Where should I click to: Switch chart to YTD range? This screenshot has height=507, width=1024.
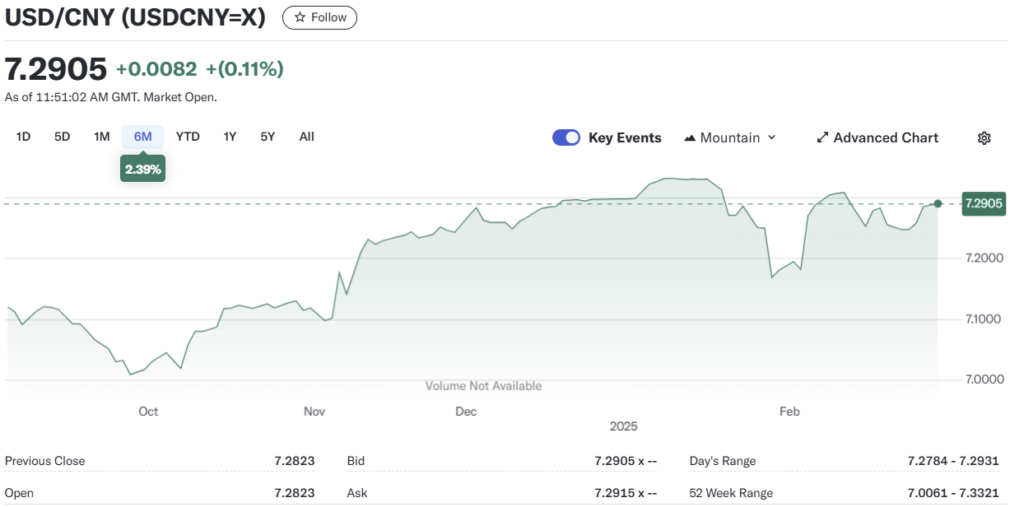188,137
